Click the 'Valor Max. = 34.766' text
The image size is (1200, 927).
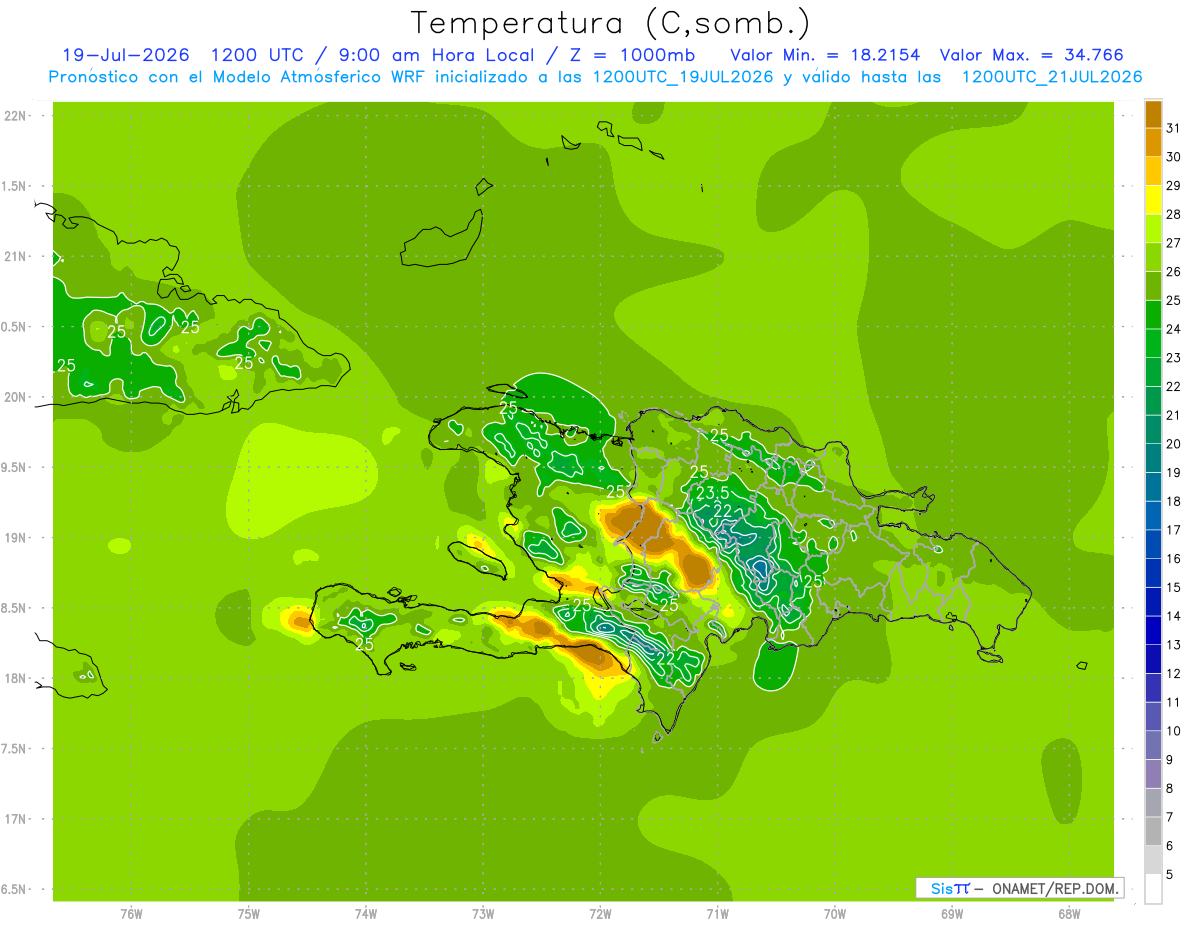(1032, 55)
